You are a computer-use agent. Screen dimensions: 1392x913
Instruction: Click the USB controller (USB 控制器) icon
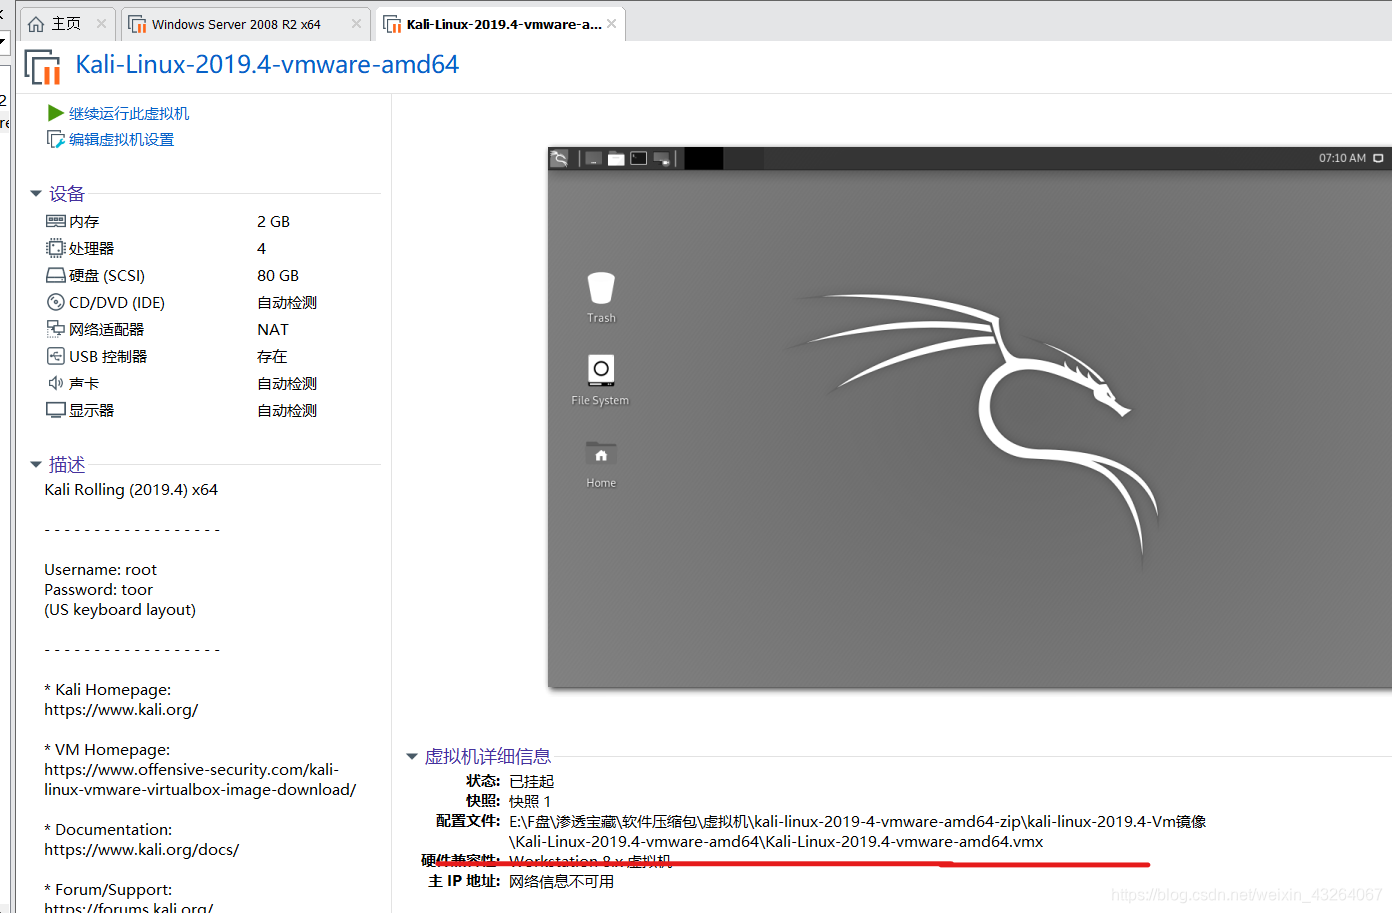point(56,356)
